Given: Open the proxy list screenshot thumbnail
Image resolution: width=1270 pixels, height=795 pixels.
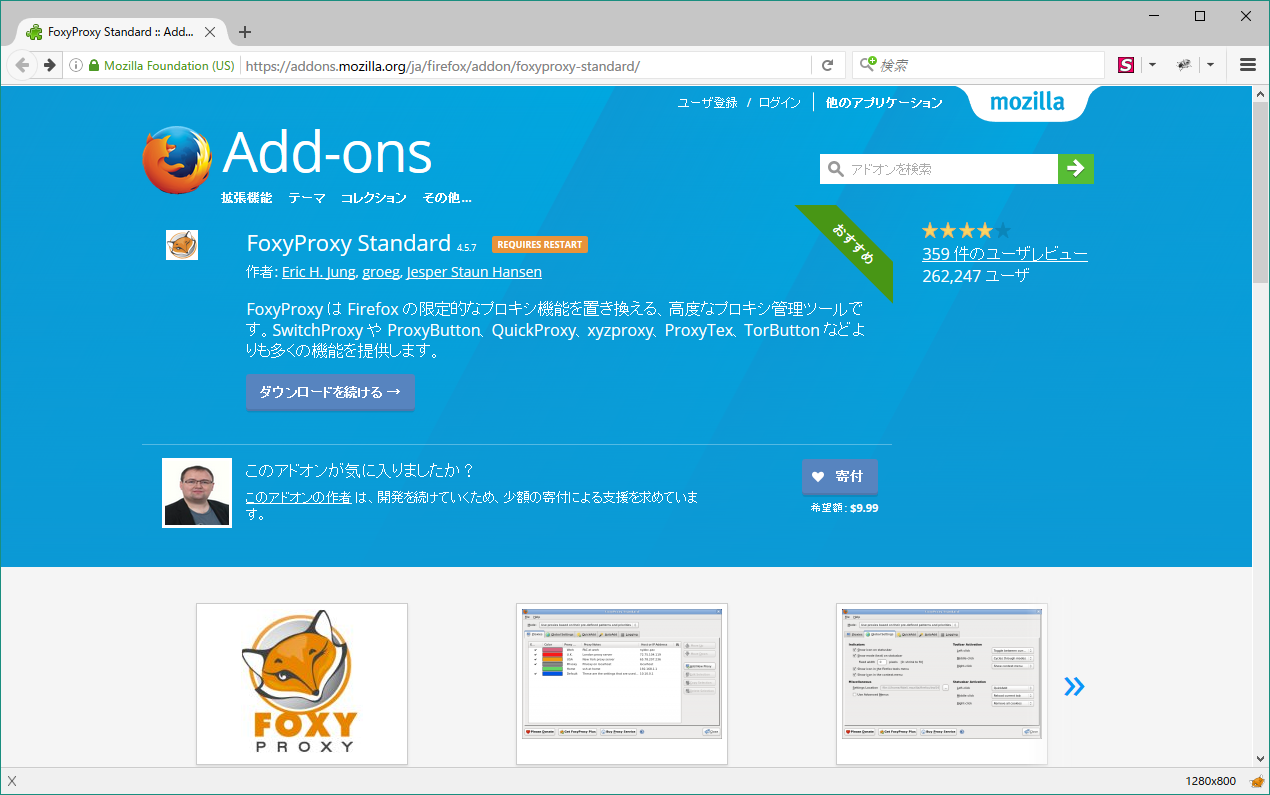Looking at the screenshot, I should coord(622,684).
